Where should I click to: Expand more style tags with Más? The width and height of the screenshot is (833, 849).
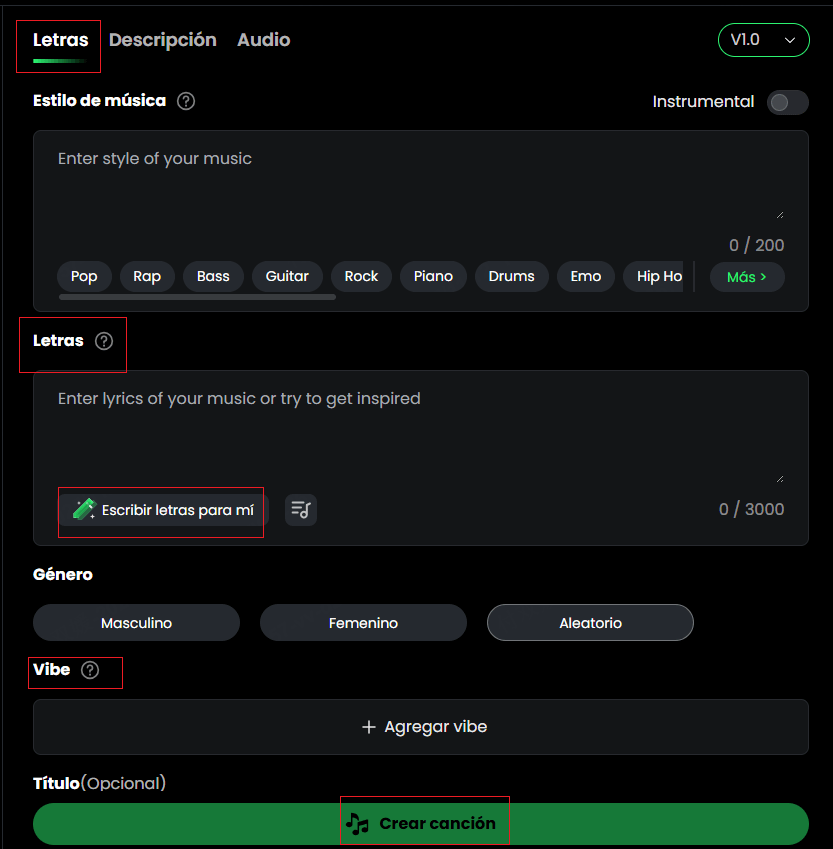[x=746, y=277]
